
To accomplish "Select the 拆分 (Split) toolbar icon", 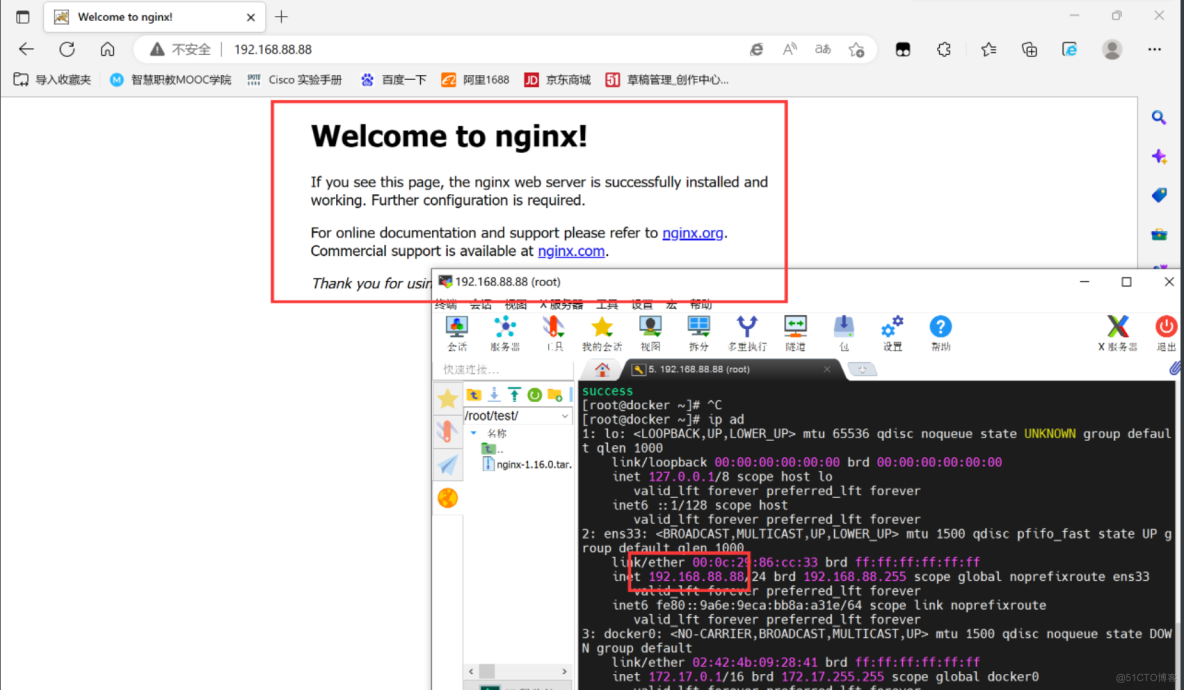I will [x=698, y=333].
